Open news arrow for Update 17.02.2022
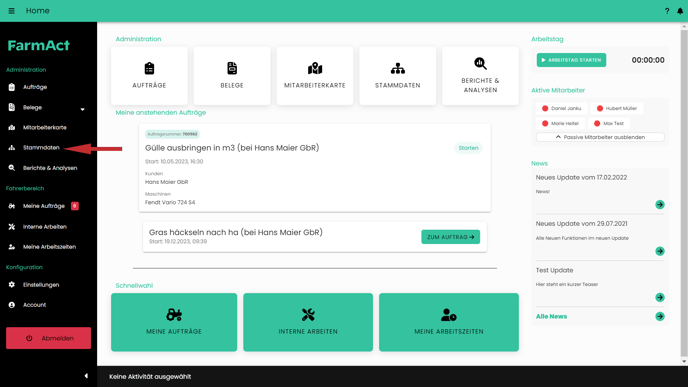688x387 pixels. point(659,204)
